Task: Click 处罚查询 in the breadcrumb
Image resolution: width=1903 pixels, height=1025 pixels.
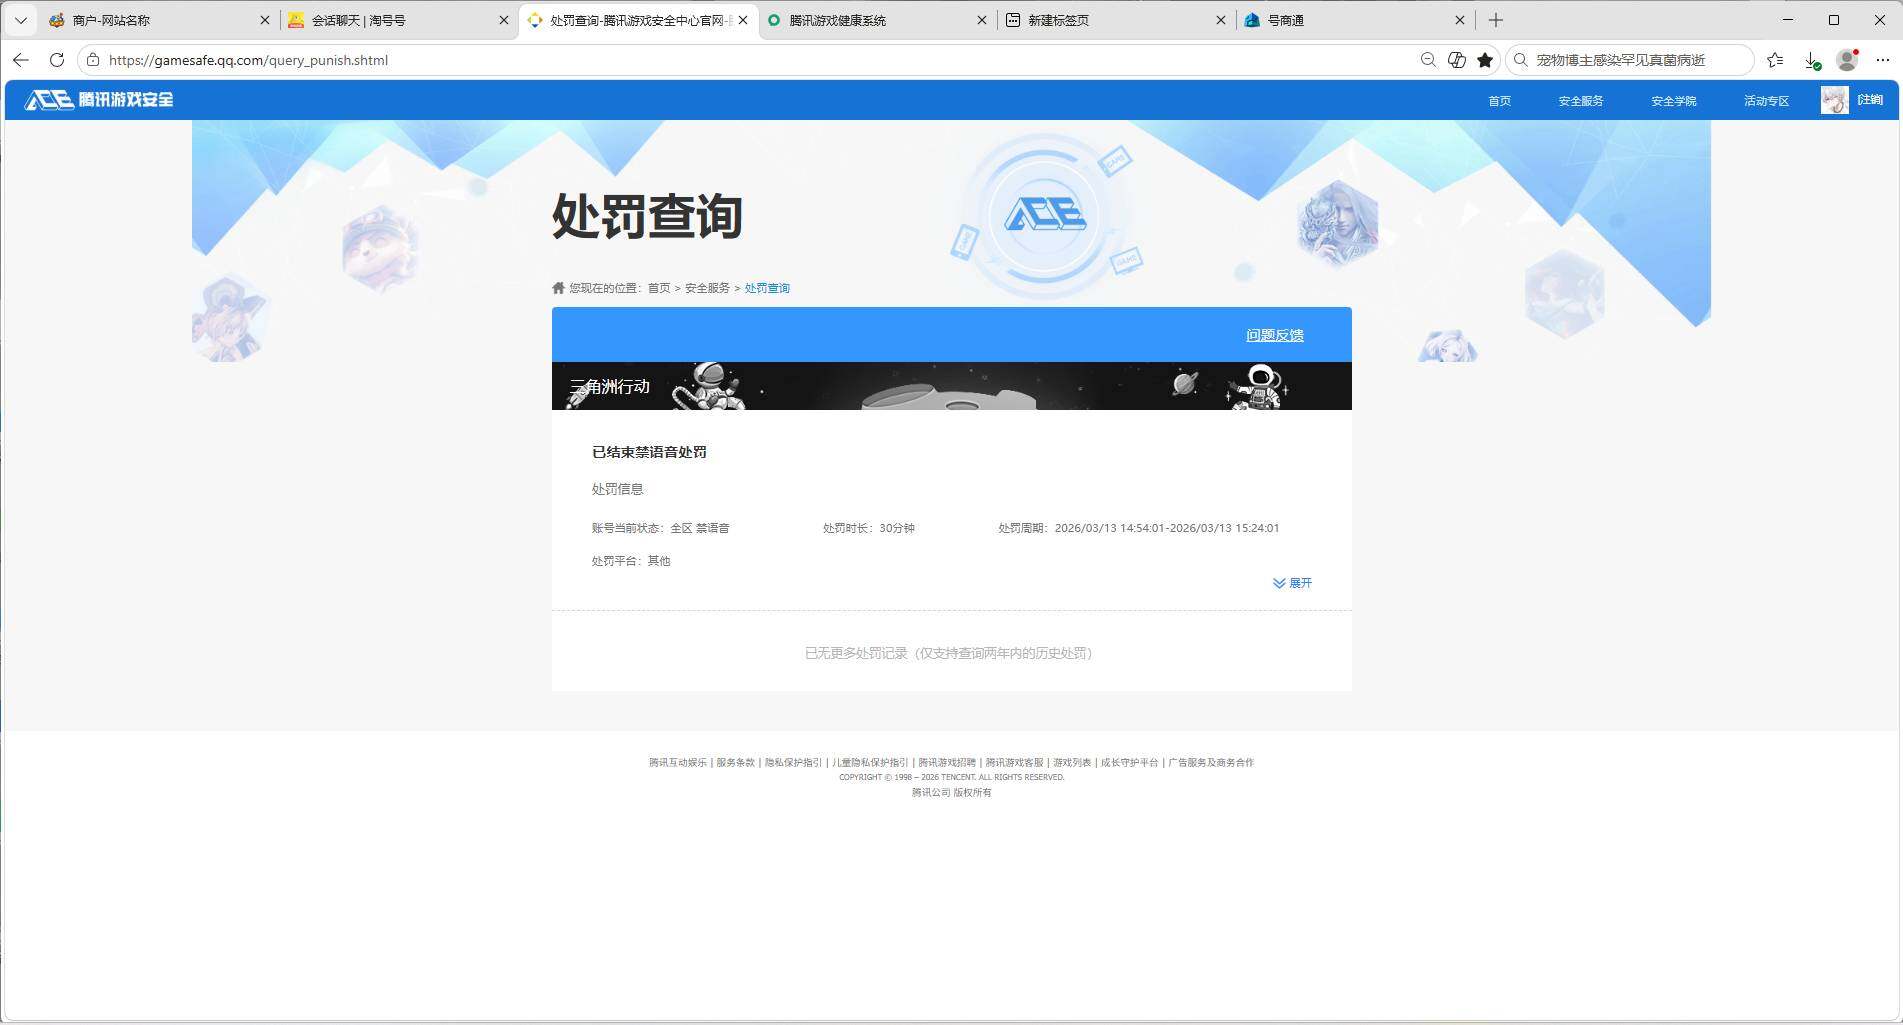Action: tap(767, 288)
